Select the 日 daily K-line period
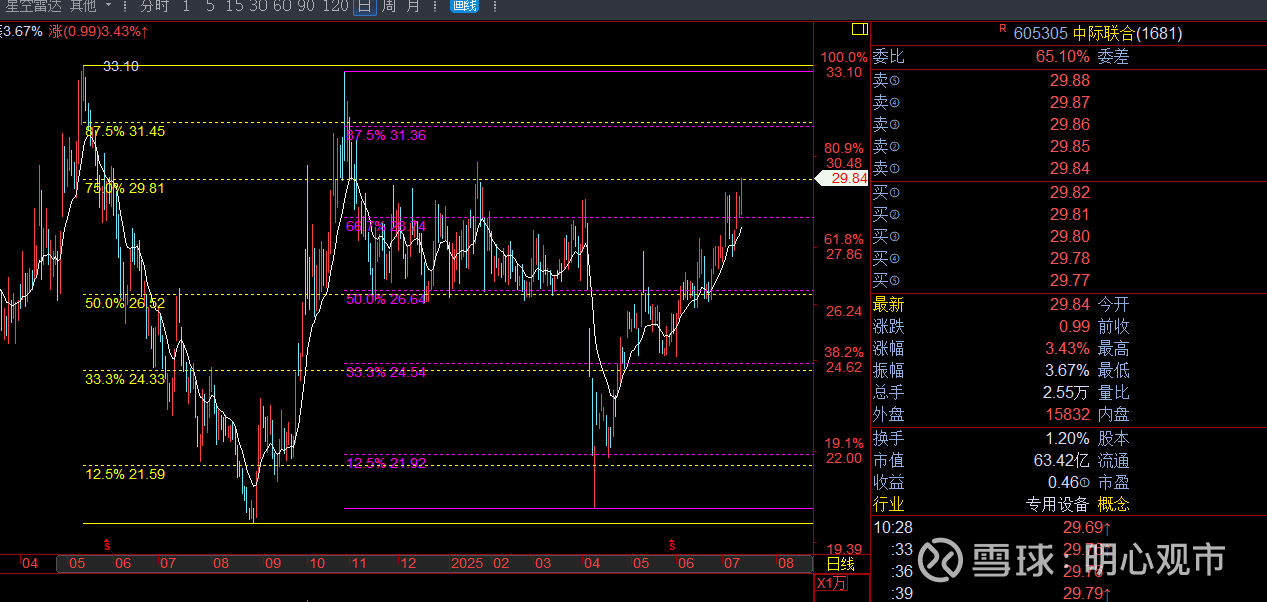This screenshot has width=1267, height=602. 364,6
